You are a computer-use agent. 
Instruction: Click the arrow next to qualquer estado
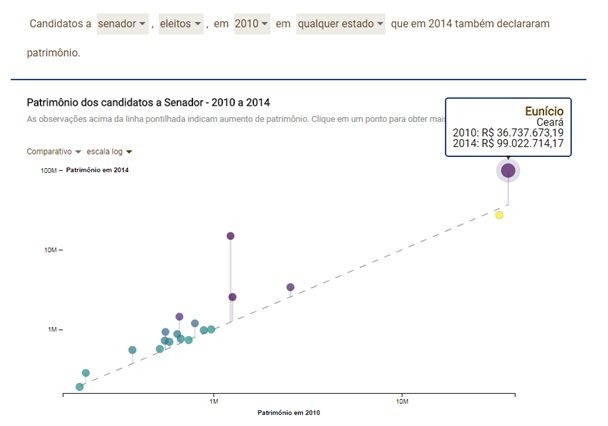(380, 24)
